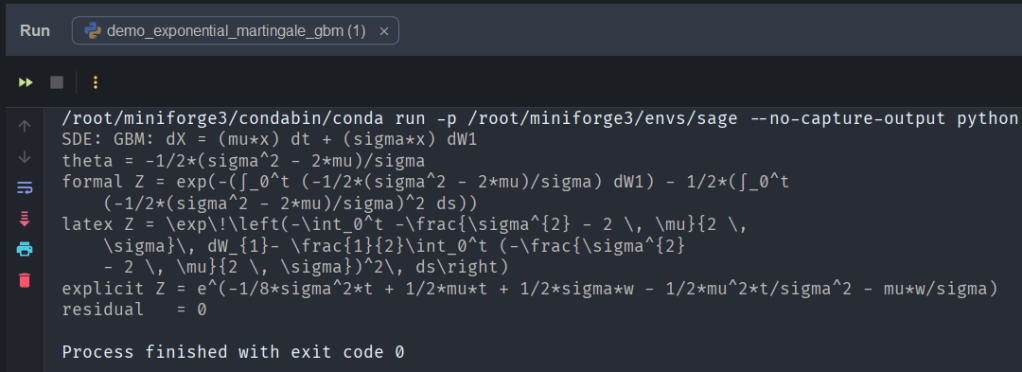Click the 'residual = 0' output line
1022x372 pixels.
tap(134, 310)
